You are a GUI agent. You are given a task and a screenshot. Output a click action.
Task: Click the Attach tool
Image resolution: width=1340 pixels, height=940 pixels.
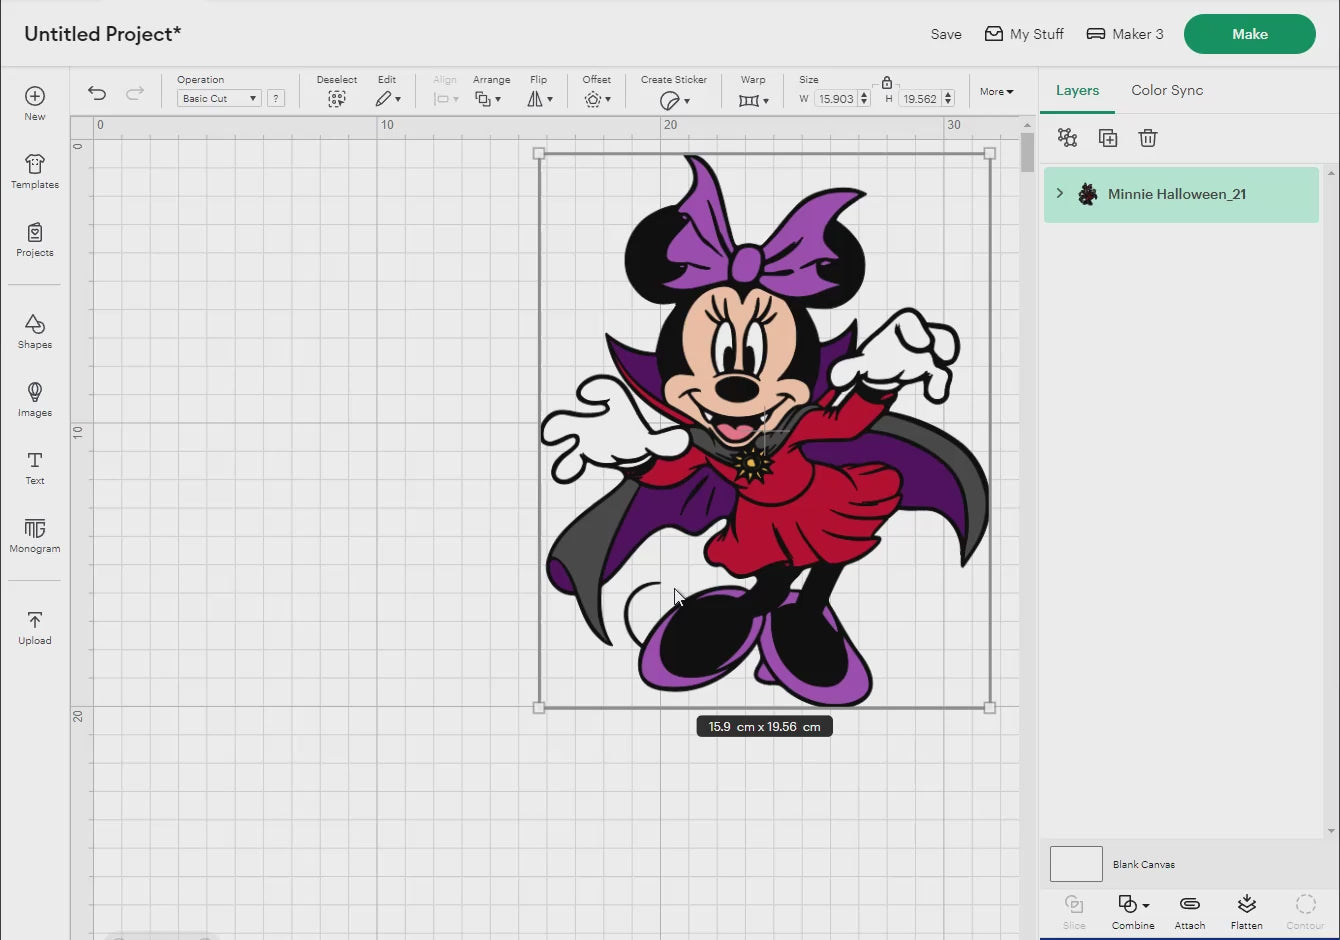click(x=1190, y=911)
